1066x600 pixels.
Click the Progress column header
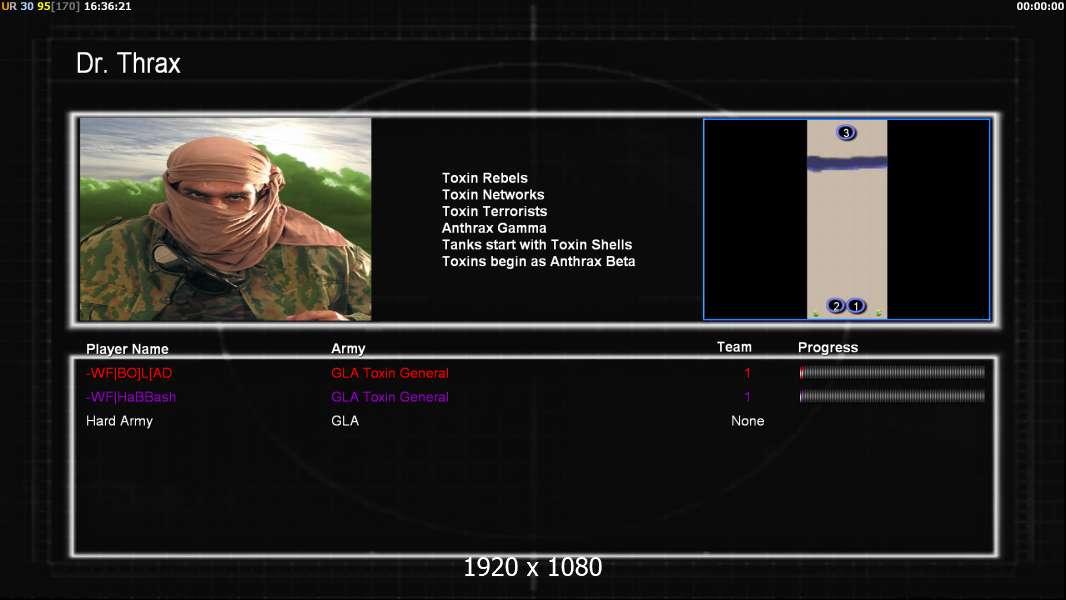[828, 348]
